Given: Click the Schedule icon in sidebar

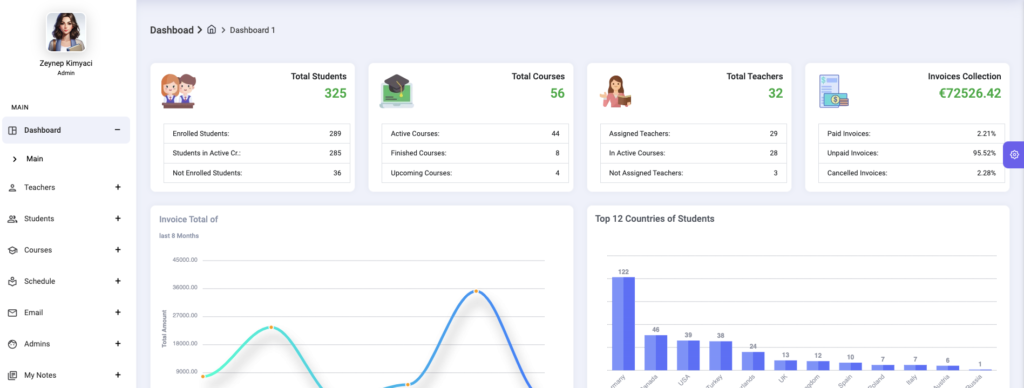Looking at the screenshot, I should (x=12, y=282).
